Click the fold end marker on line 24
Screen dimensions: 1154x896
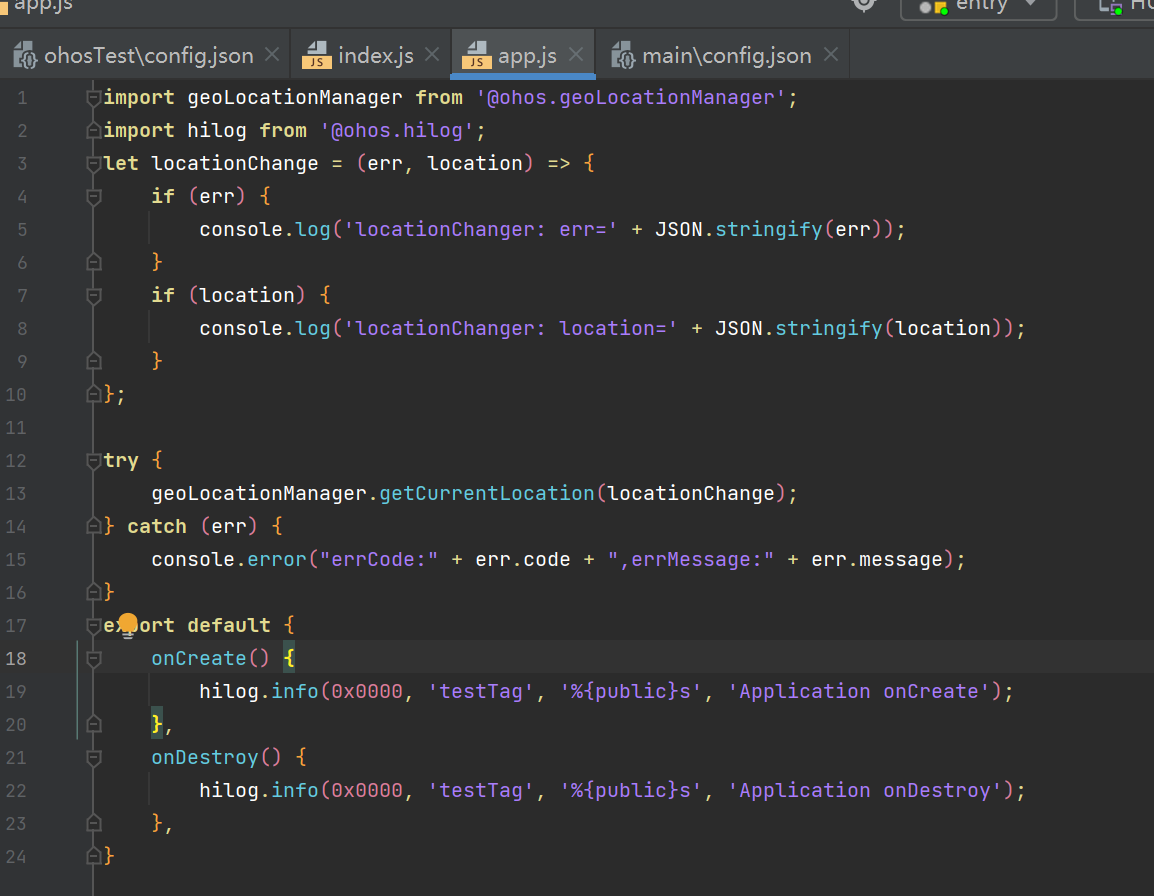(93, 856)
